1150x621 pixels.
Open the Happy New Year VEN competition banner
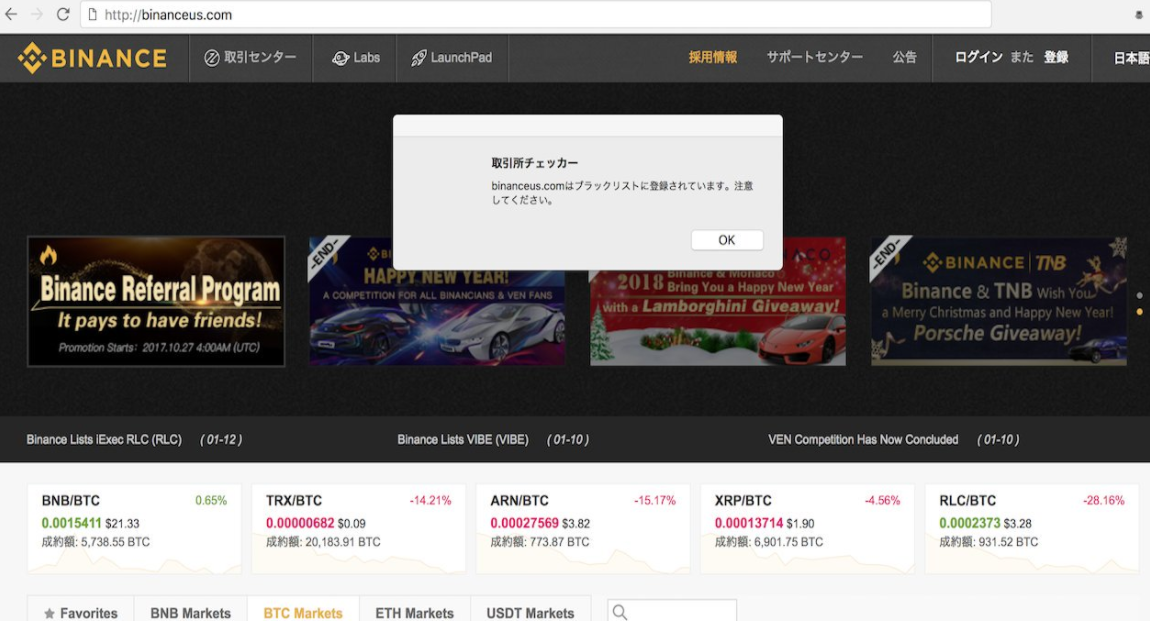coord(437,317)
